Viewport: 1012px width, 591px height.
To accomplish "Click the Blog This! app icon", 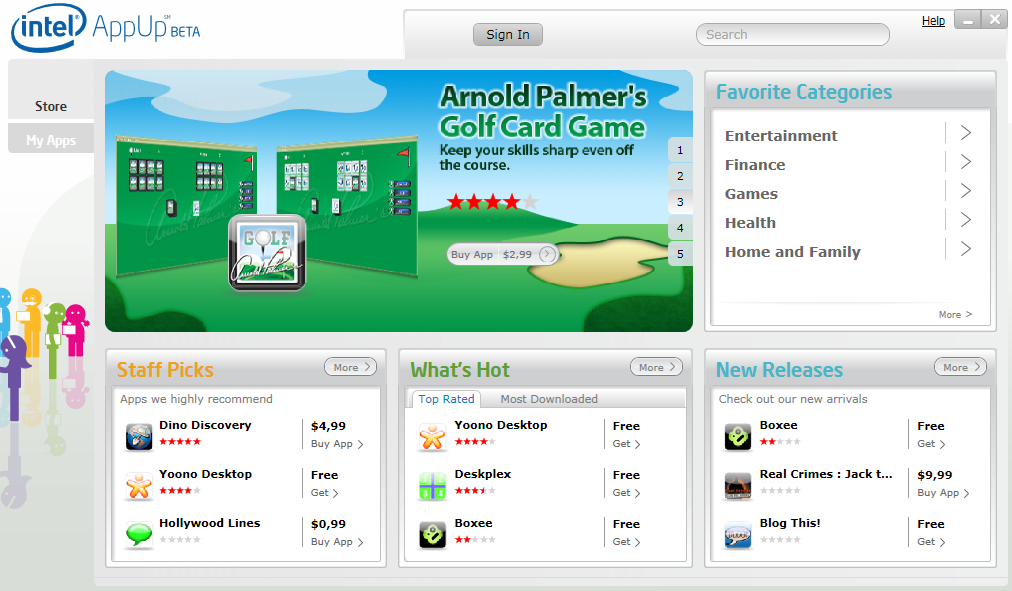I will click(x=738, y=534).
